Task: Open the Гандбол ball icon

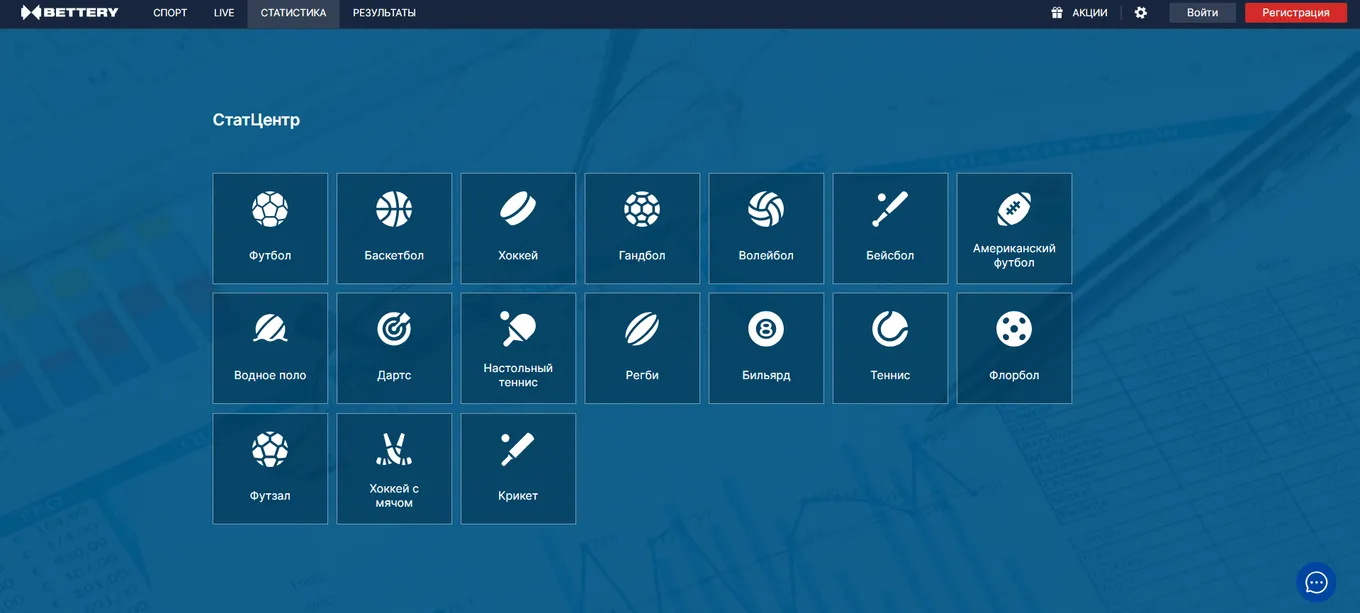Action: (642, 209)
